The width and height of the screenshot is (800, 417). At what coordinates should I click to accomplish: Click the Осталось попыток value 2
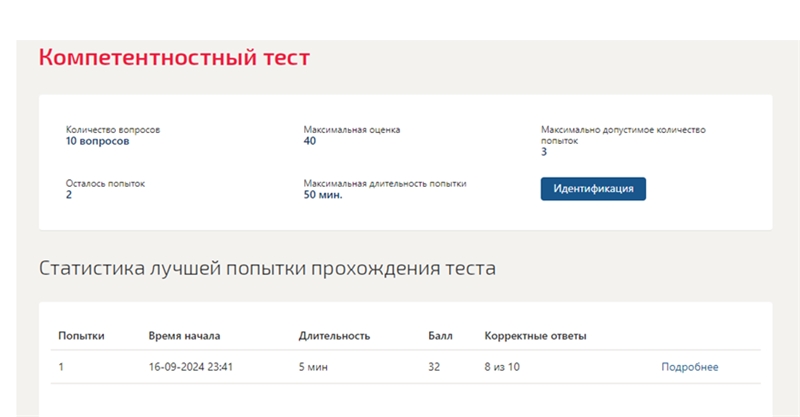click(68, 195)
